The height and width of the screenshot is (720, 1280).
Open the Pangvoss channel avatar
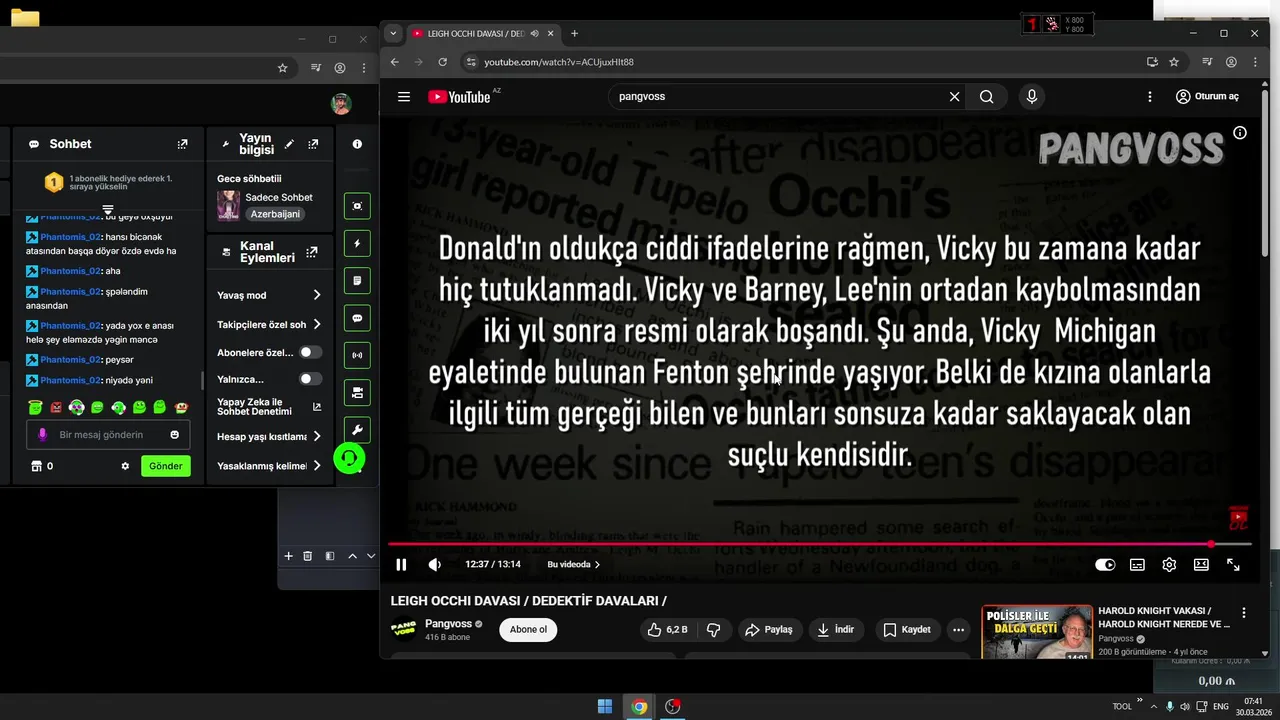point(403,630)
